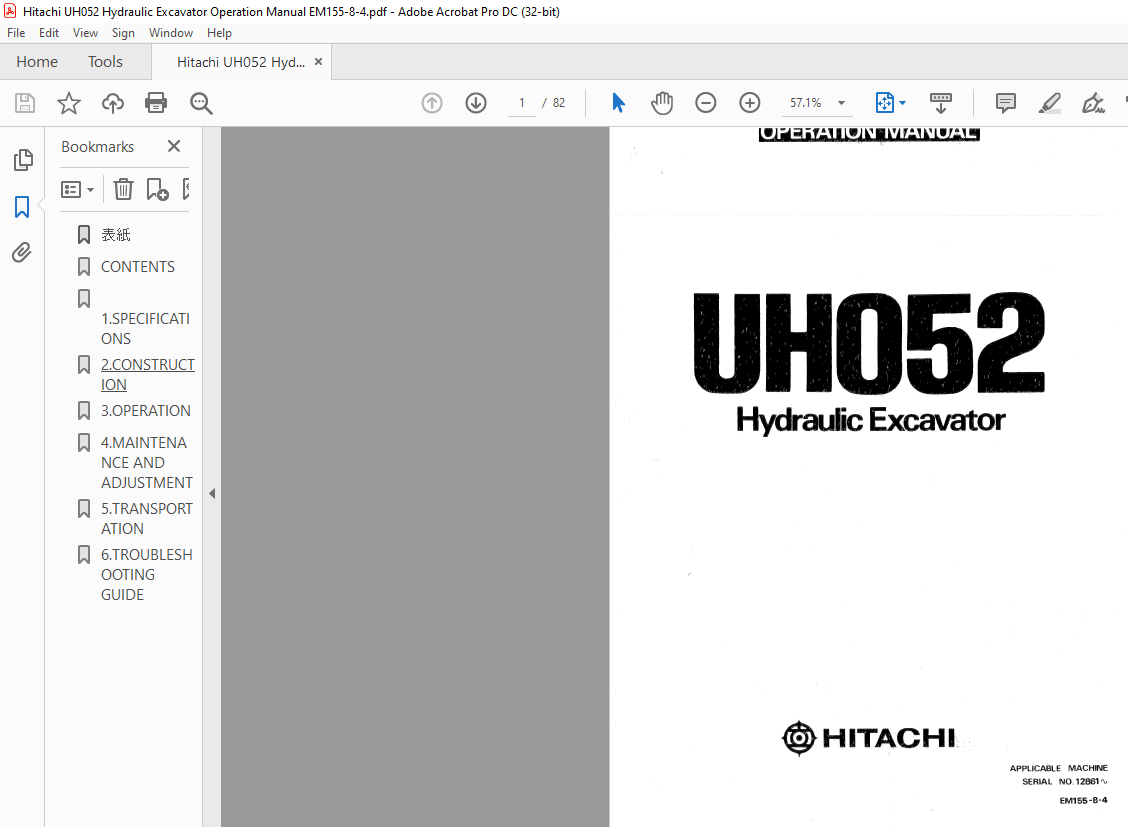This screenshot has width=1128, height=827.
Task: Jump to the 5.TRANSPORTATION bookmark
Action: (x=147, y=518)
